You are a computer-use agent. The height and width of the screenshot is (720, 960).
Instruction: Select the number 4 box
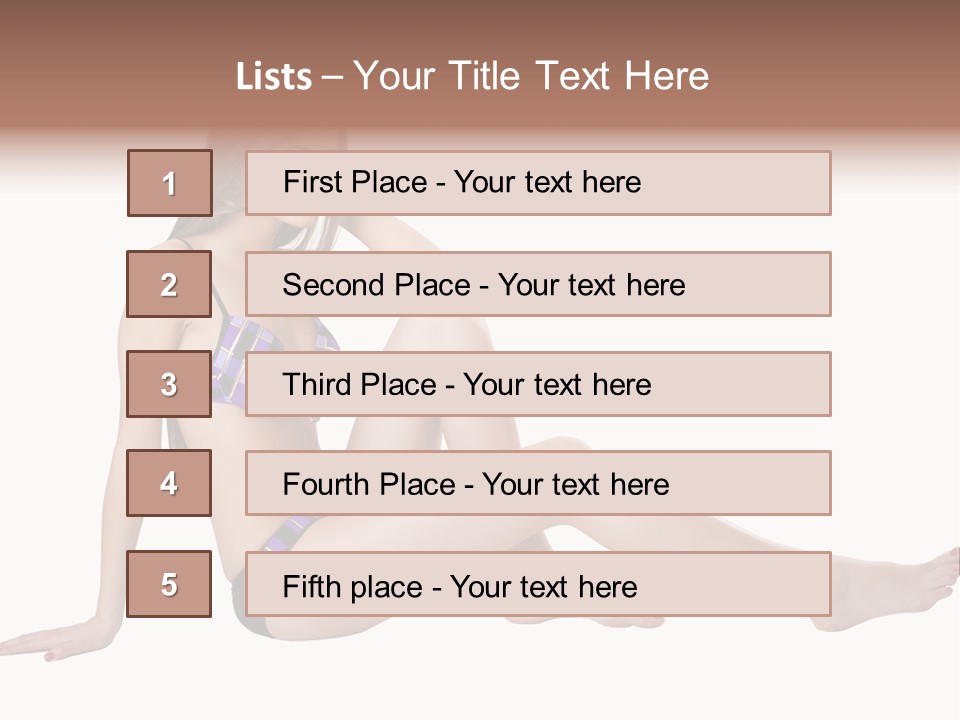(x=170, y=483)
